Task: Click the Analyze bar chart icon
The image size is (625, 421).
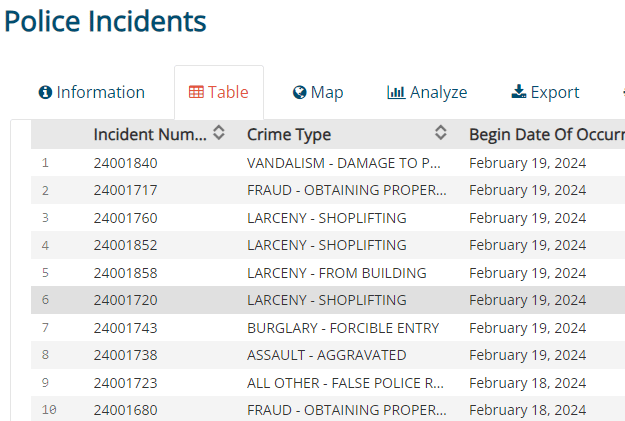Action: (x=396, y=93)
